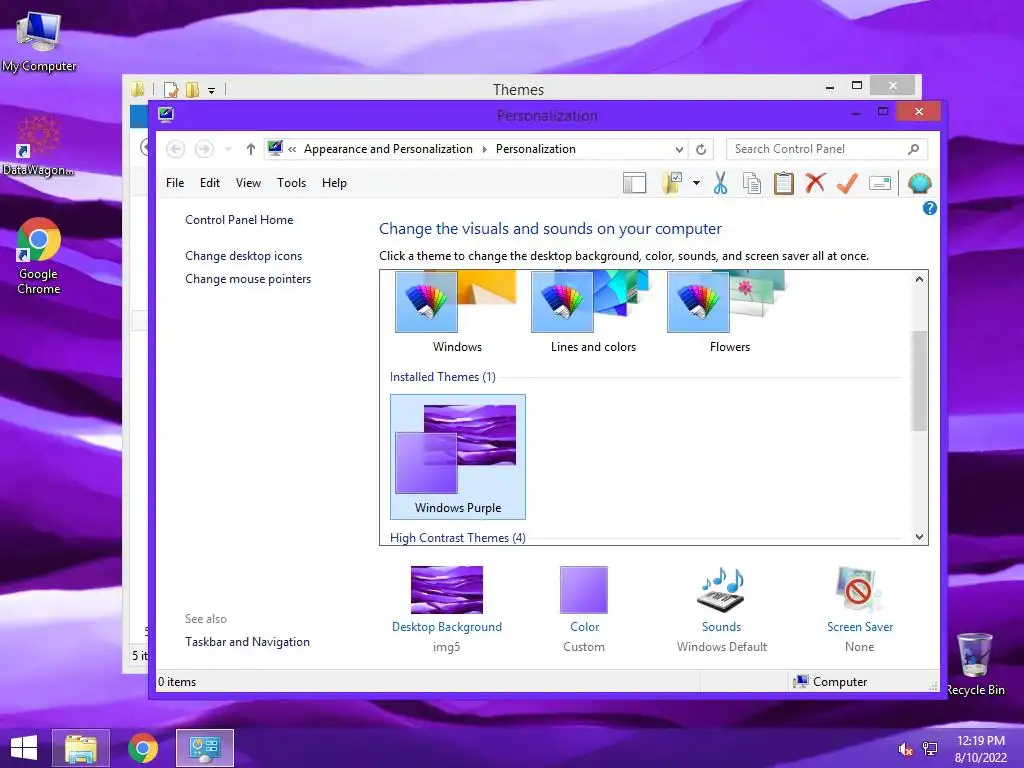Select the DataWagon desktop shortcut
Image resolution: width=1024 pixels, height=768 pixels.
38,146
